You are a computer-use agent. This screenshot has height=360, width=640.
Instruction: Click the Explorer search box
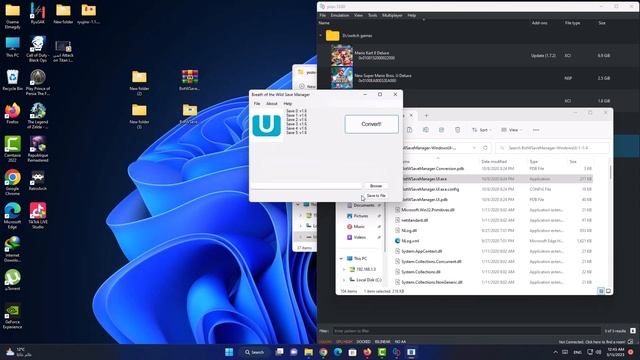pyautogui.click(x=552, y=148)
